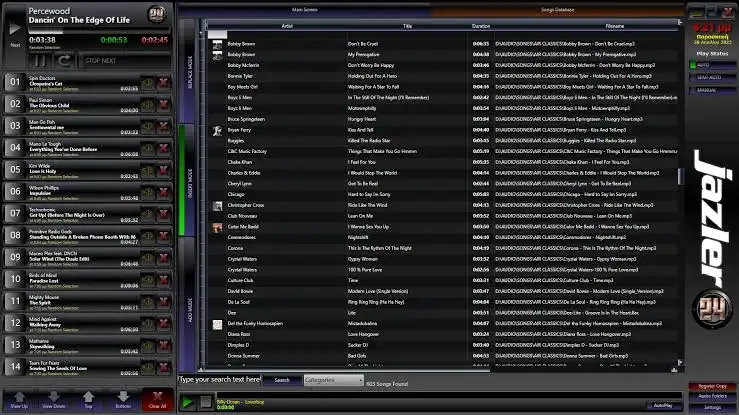Remove Cleopatra's Cat from playlist slot 01

click(164, 83)
